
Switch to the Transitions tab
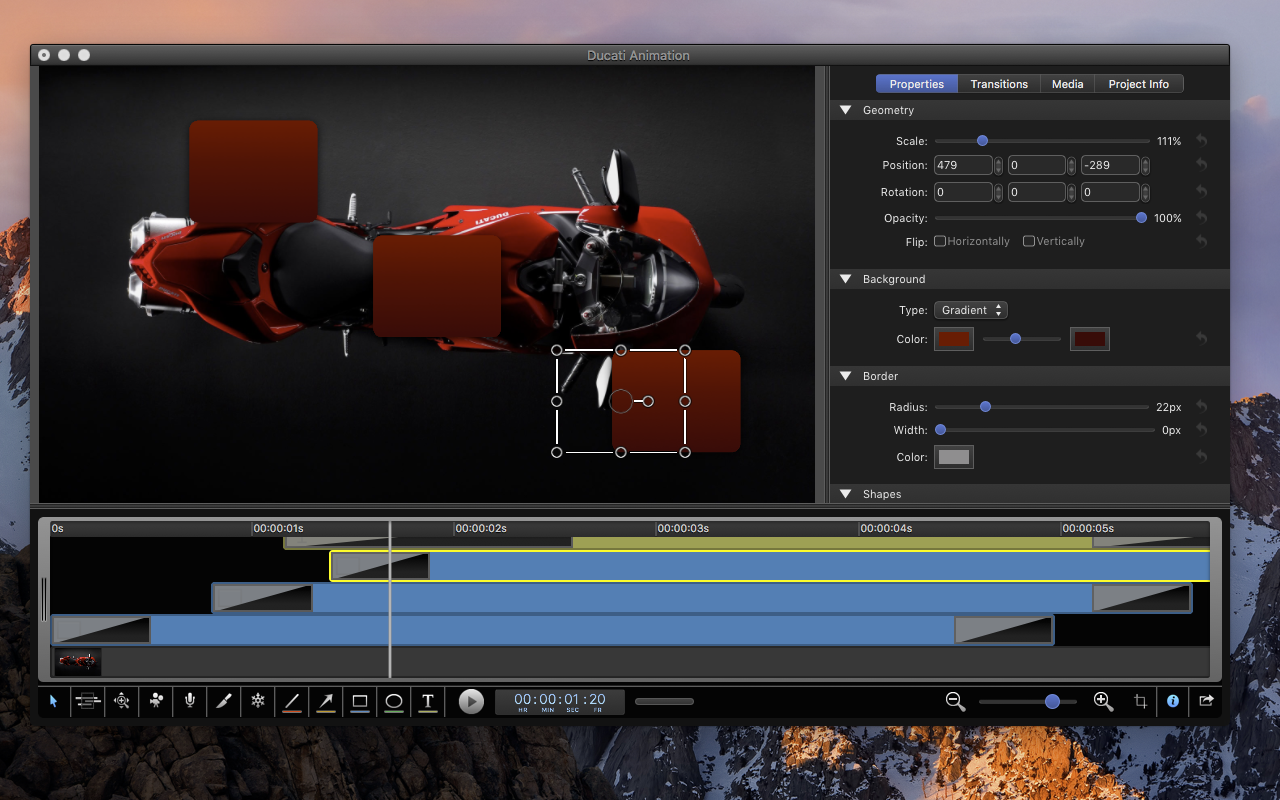(x=999, y=84)
